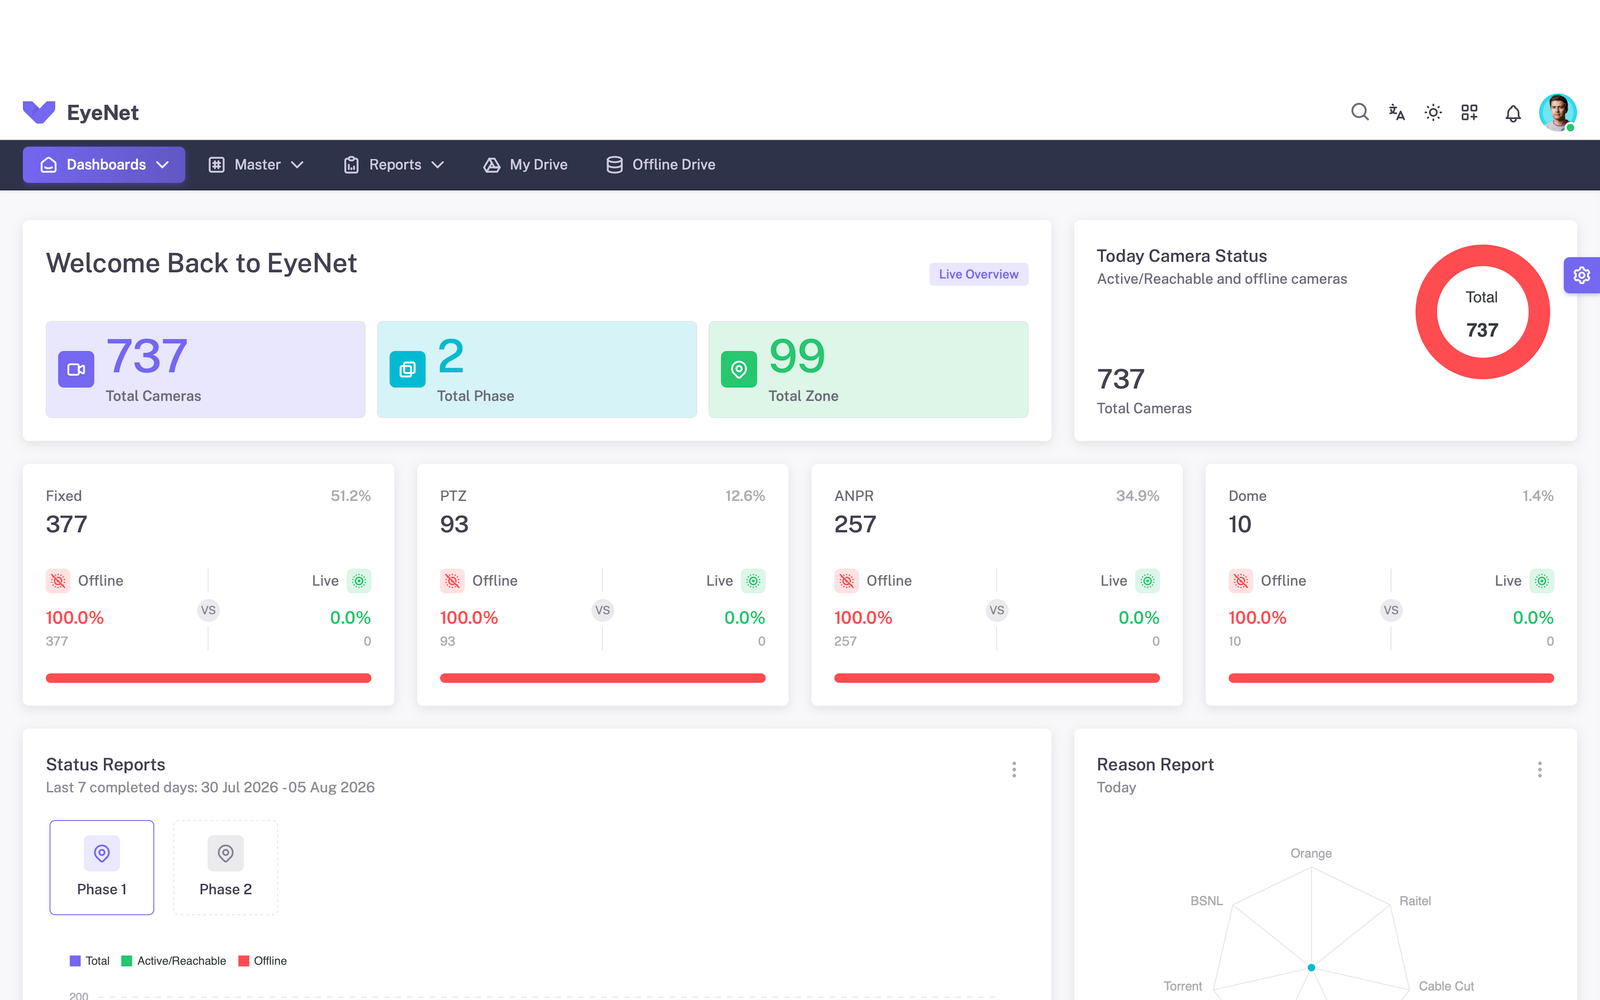
Task: Expand the Master dropdown menu
Action: click(256, 165)
